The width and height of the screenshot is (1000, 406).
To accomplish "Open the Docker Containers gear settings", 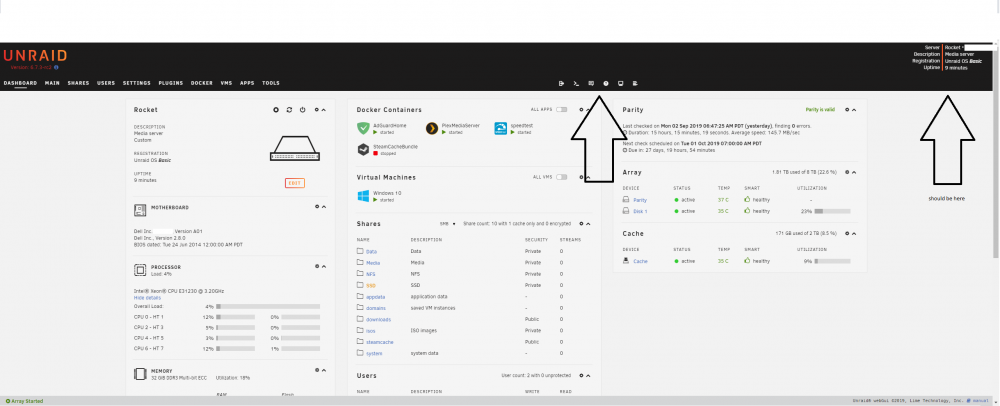I will click(580, 110).
